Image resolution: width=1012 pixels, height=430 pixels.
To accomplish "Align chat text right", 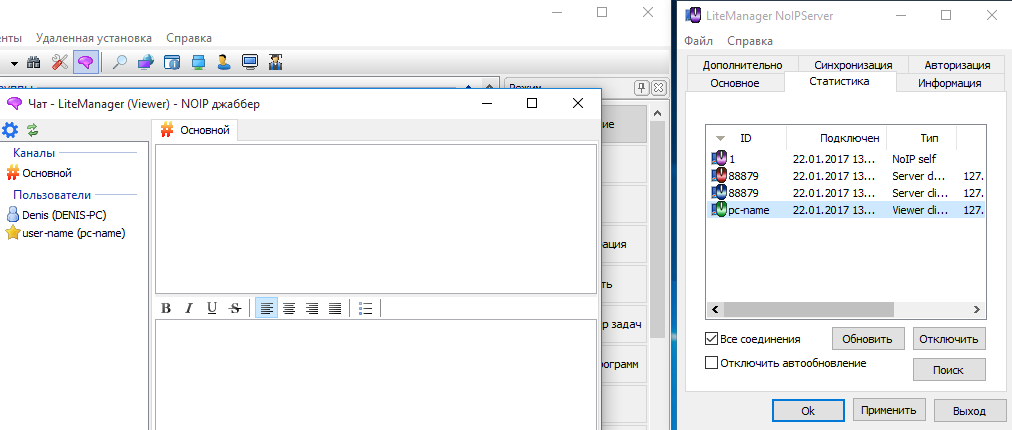I will [312, 309].
